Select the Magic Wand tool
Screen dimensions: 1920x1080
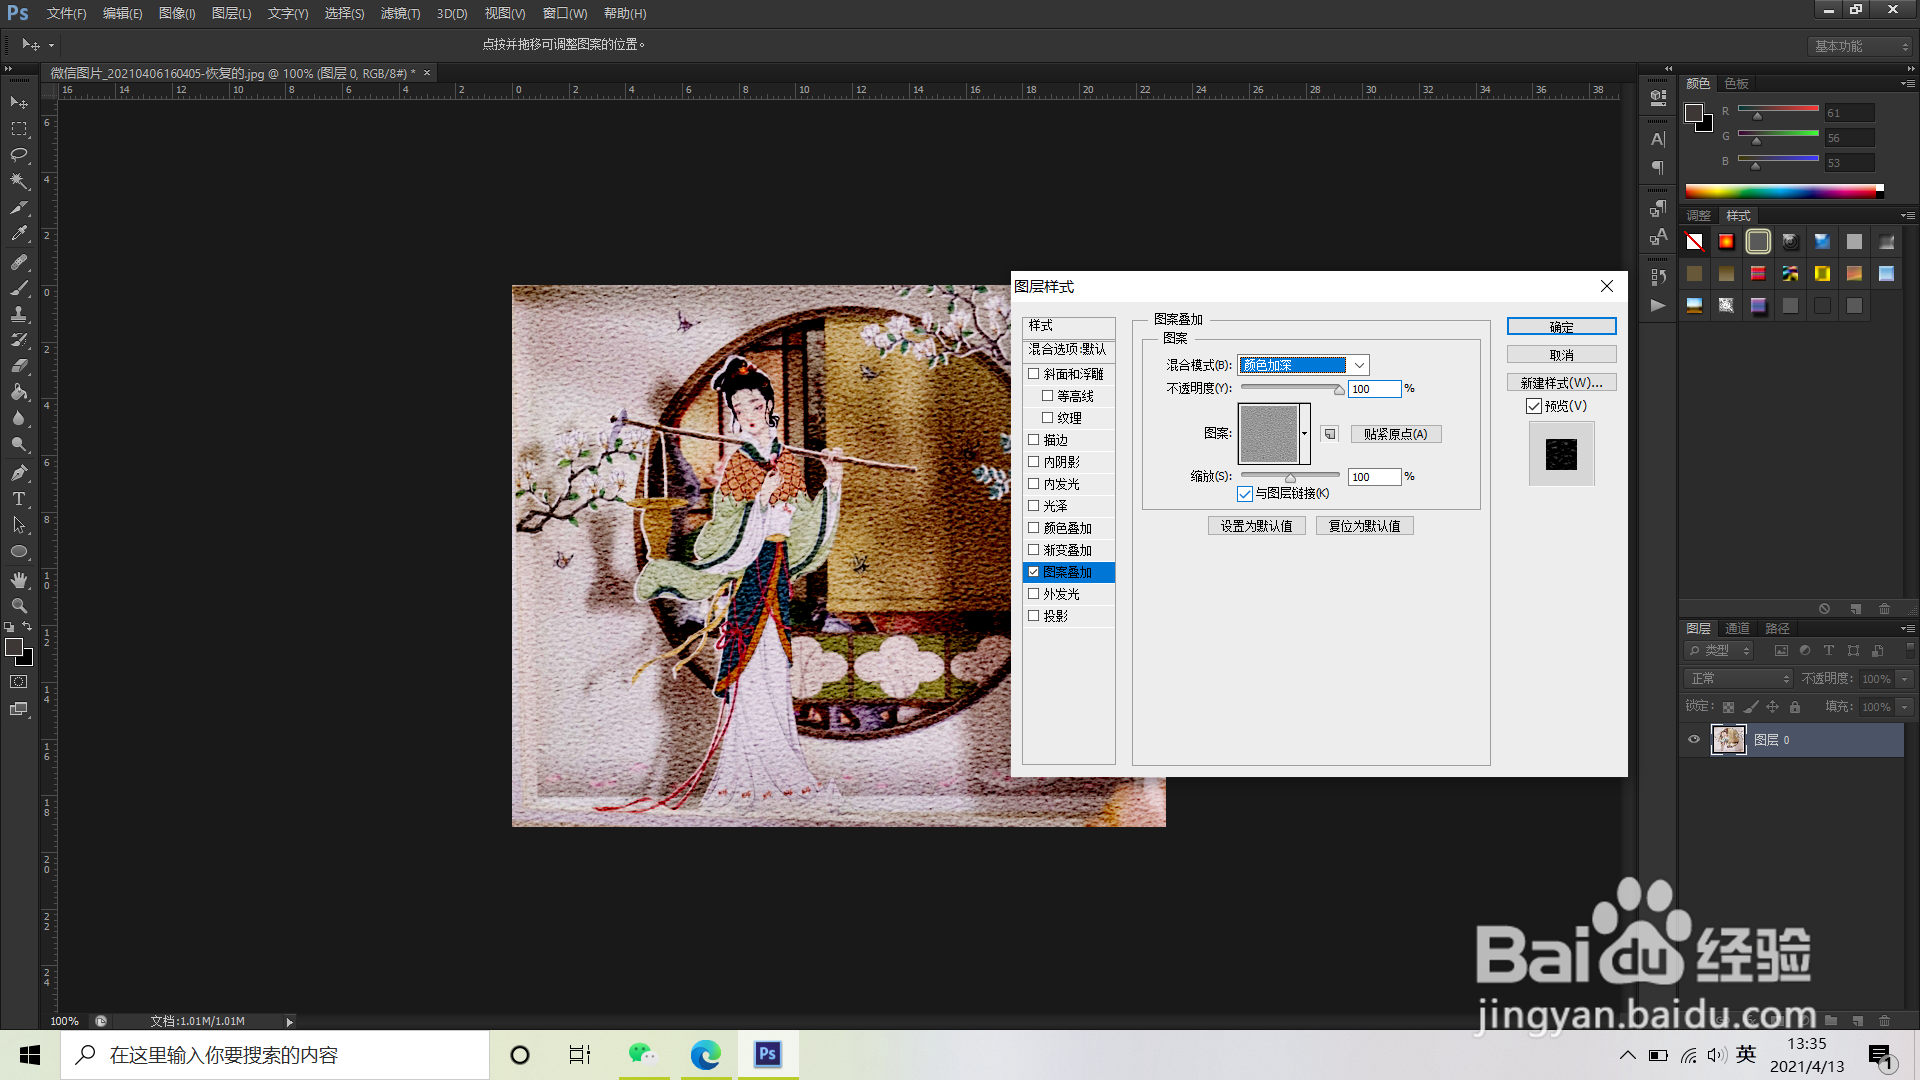(x=19, y=181)
